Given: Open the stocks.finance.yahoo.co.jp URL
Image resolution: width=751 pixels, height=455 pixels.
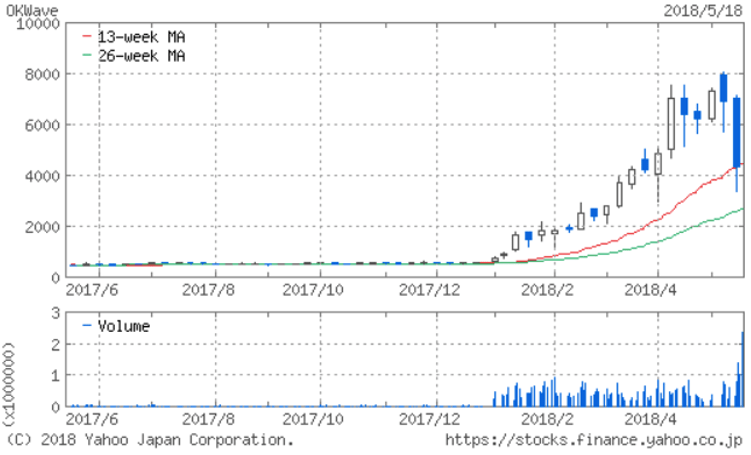Looking at the screenshot, I should pyautogui.click(x=593, y=440).
